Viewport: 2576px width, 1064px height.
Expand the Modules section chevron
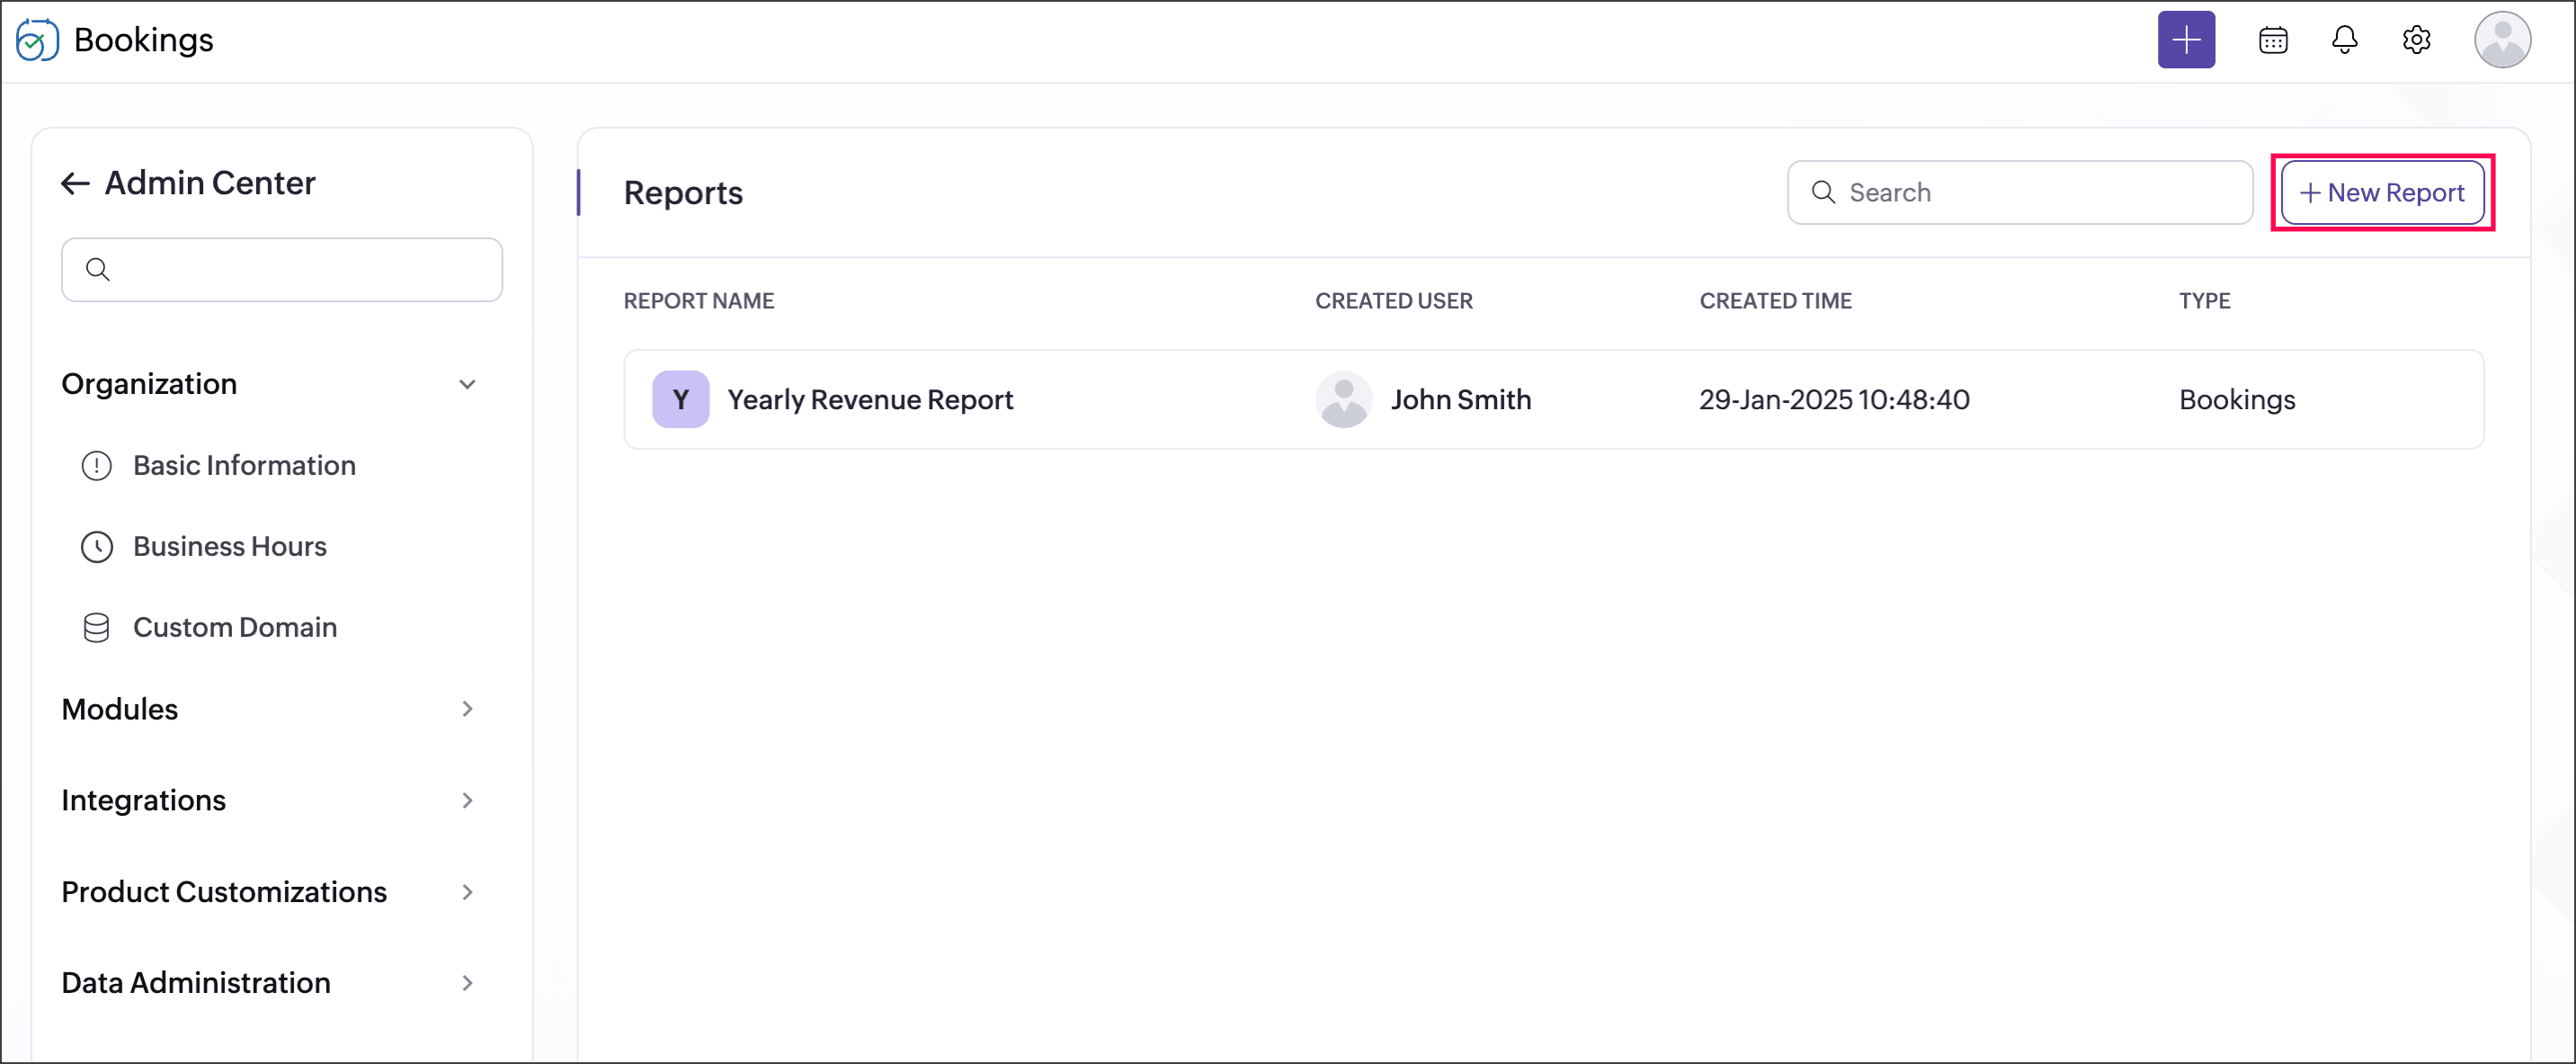point(467,709)
